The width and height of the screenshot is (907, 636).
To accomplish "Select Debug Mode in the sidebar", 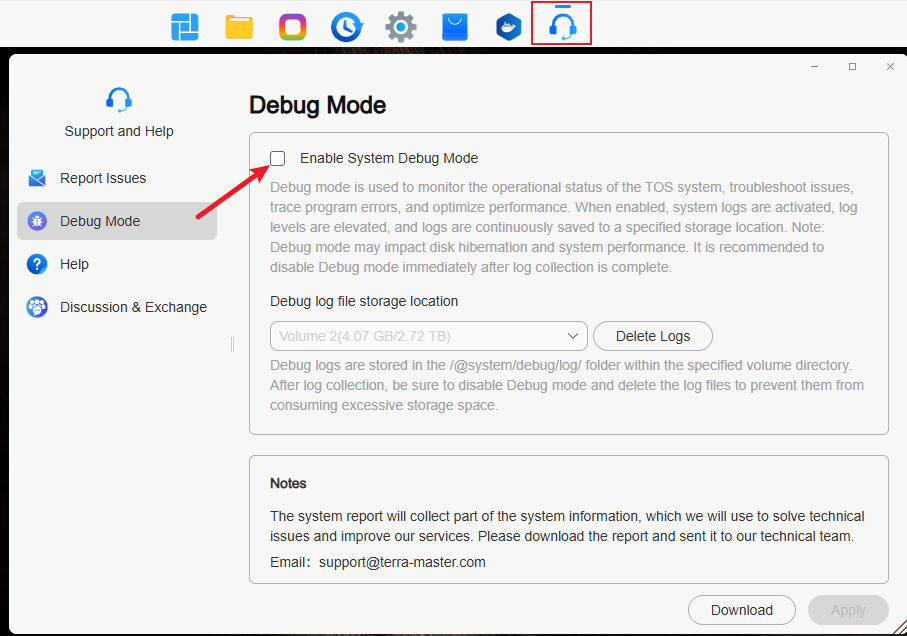I will pyautogui.click(x=117, y=221).
